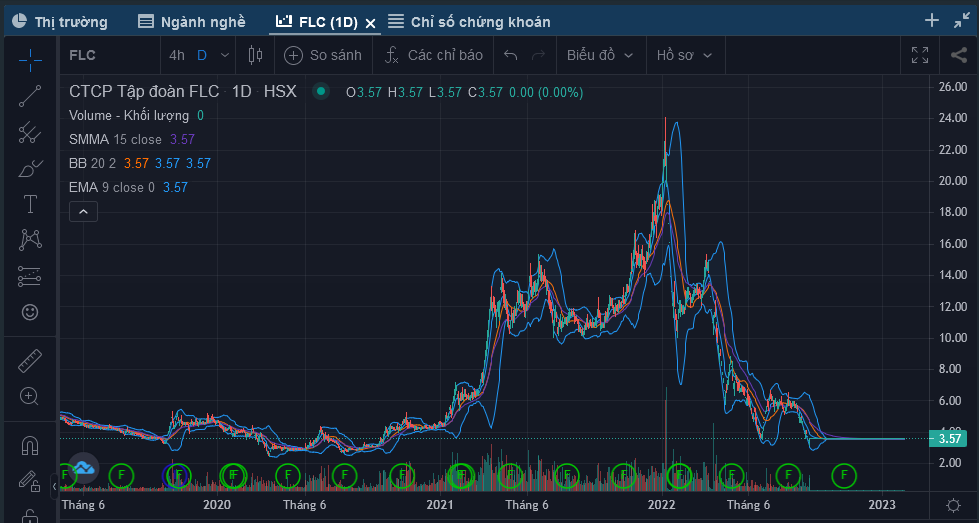This screenshot has height=523, width=979.
Task: Open the pattern drawing tools
Action: point(30,240)
